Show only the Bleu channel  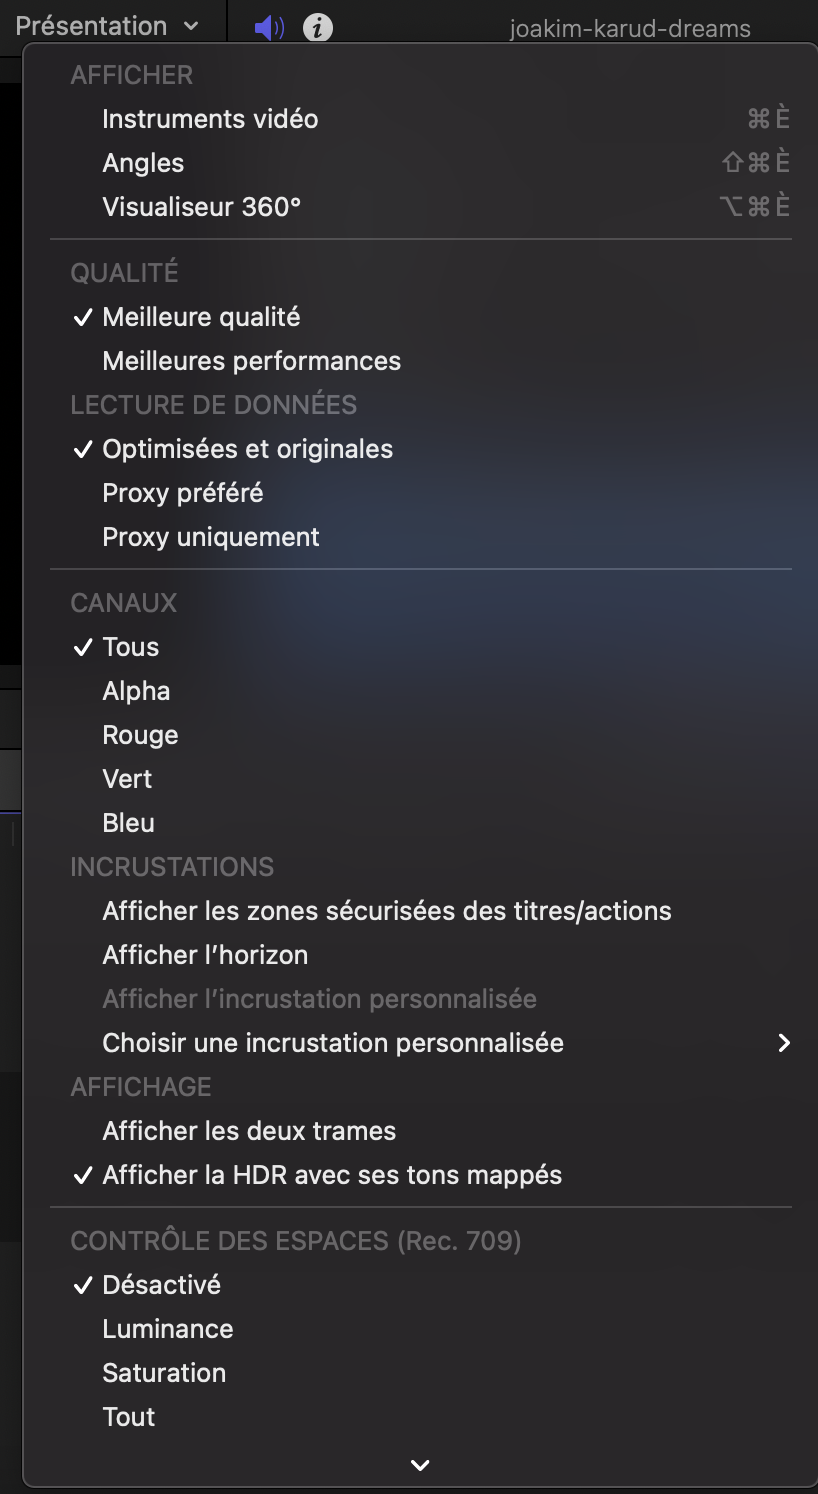tap(128, 823)
